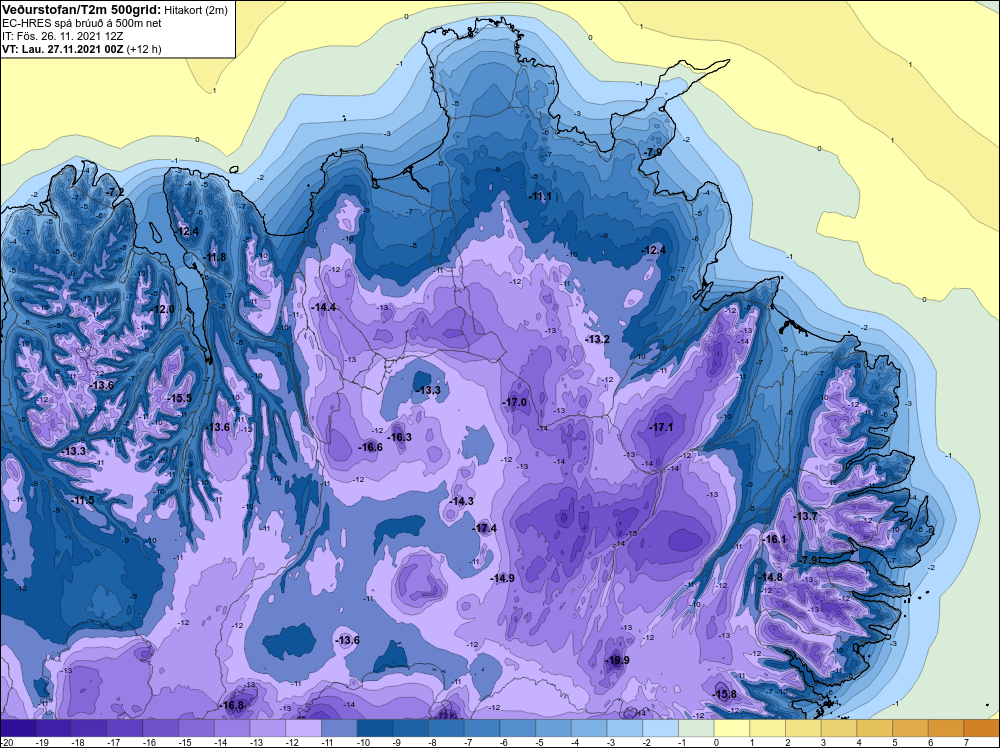Click the -19.9 temperature value on map
Screen dimensions: 1000x748
click(617, 660)
